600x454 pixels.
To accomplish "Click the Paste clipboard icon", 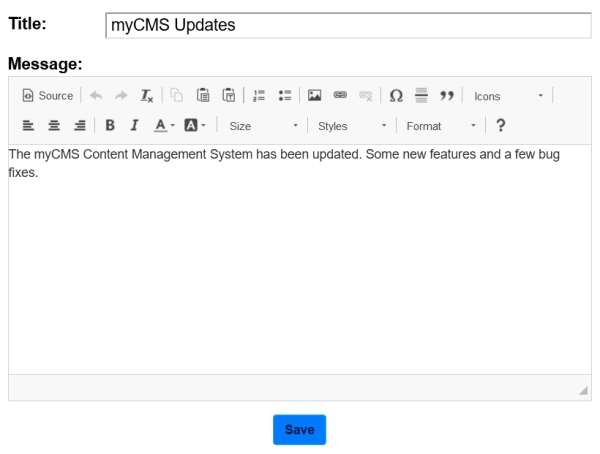I will pyautogui.click(x=203, y=96).
